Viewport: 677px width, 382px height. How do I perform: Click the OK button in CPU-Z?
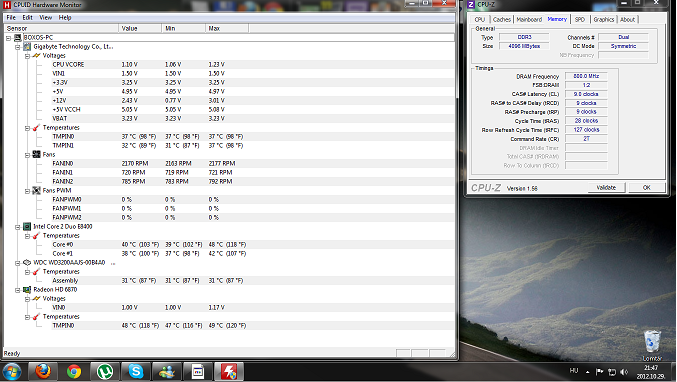pyautogui.click(x=646, y=188)
